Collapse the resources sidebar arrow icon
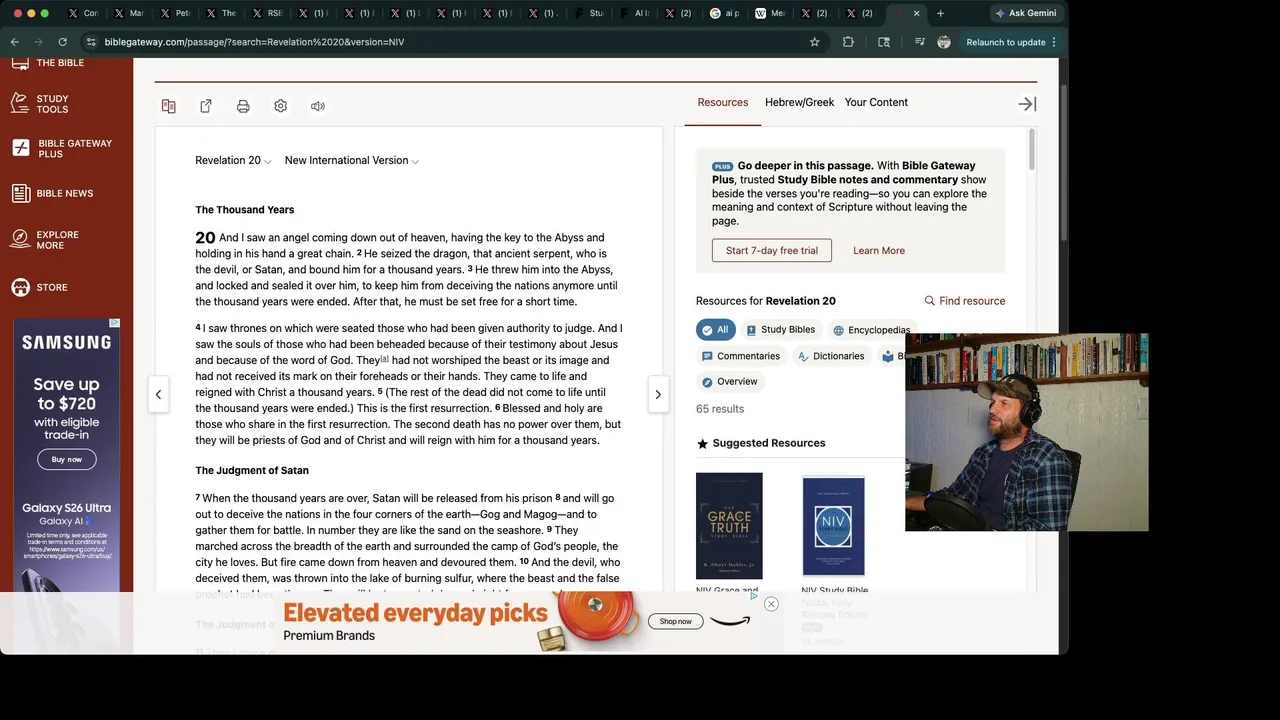 [1027, 104]
